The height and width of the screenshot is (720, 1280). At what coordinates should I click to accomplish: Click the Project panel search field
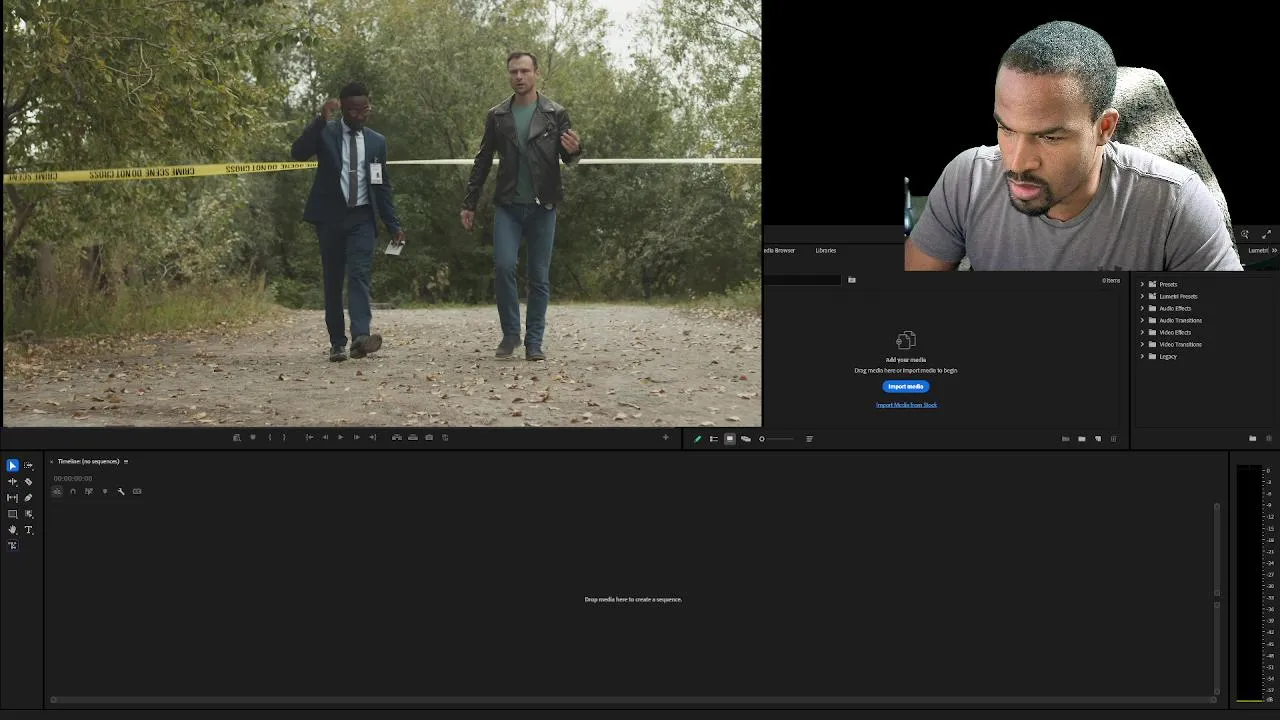[x=803, y=280]
